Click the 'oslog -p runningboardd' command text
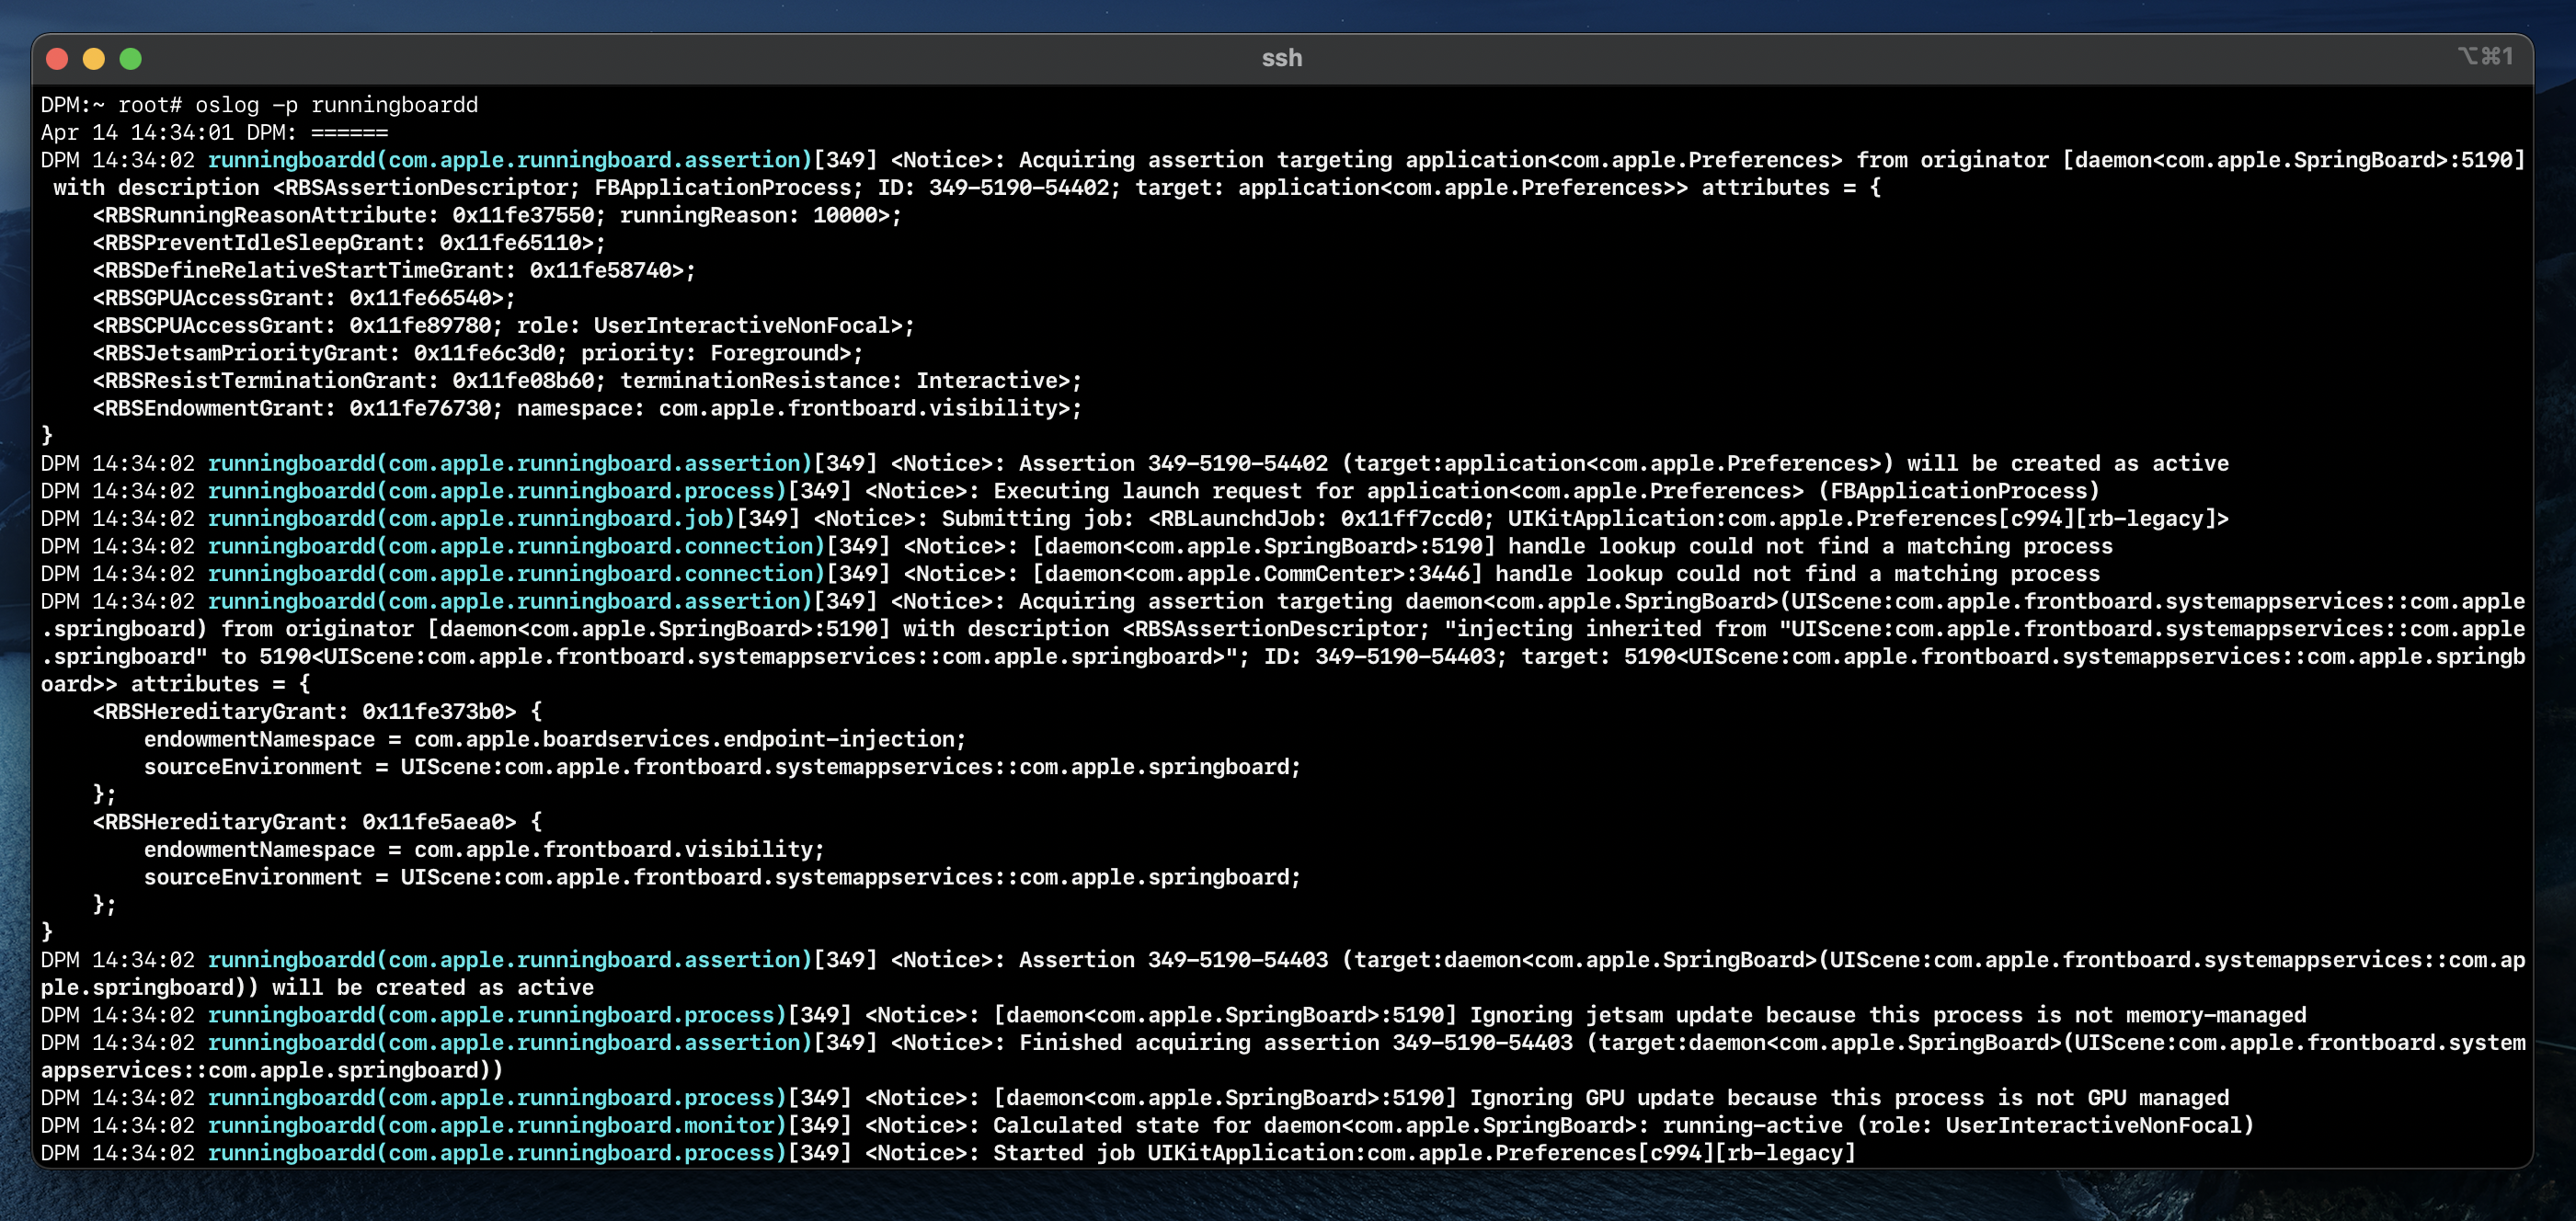Viewport: 2576px width, 1221px height. pos(336,105)
